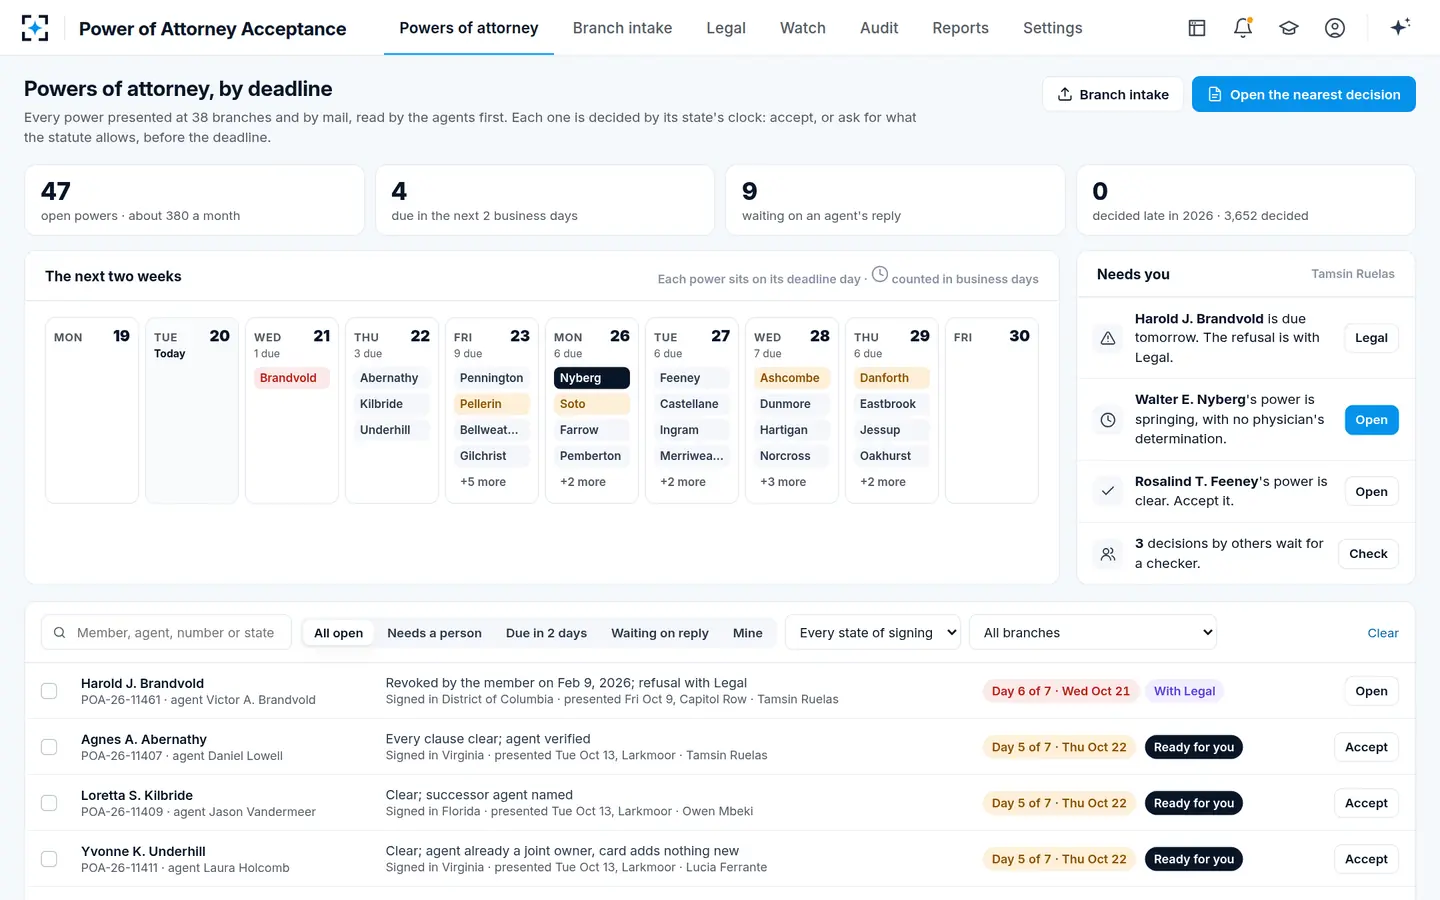Open the All branches dropdown
Screen dimensions: 1440x900
(1093, 632)
